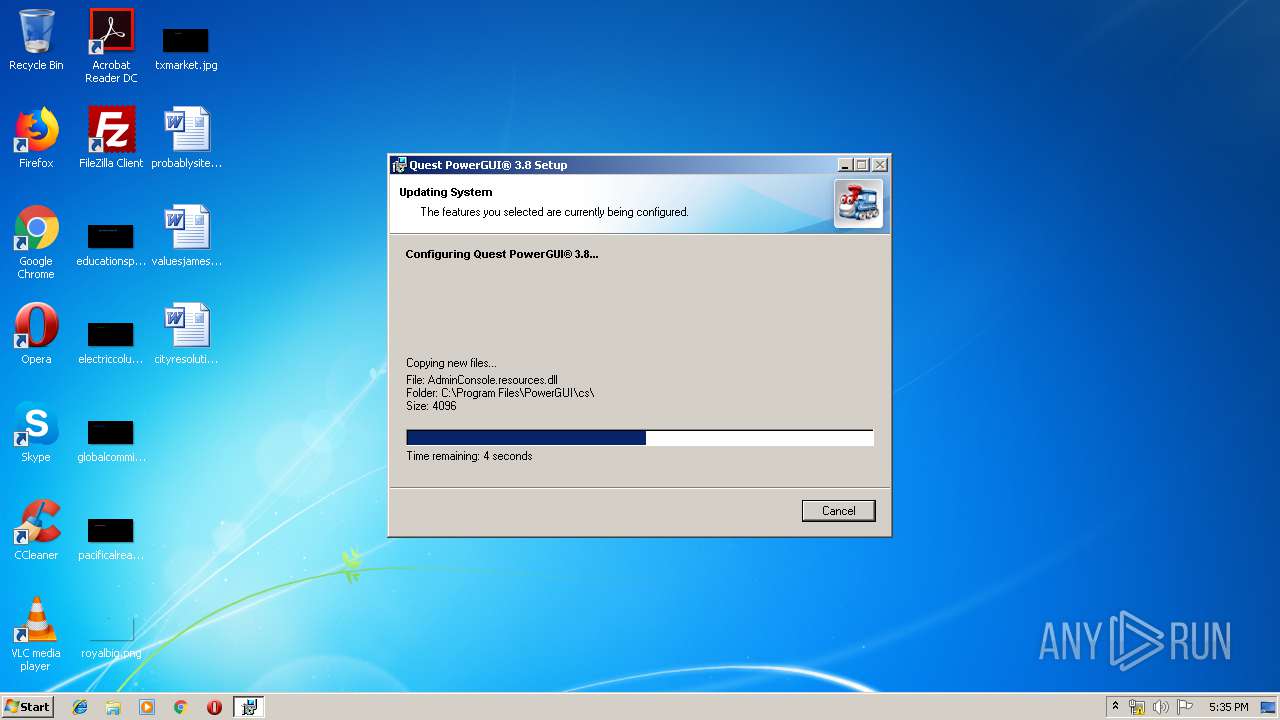The width and height of the screenshot is (1280, 720).
Task: Minimize the PowerGUI Setup window
Action: click(845, 165)
